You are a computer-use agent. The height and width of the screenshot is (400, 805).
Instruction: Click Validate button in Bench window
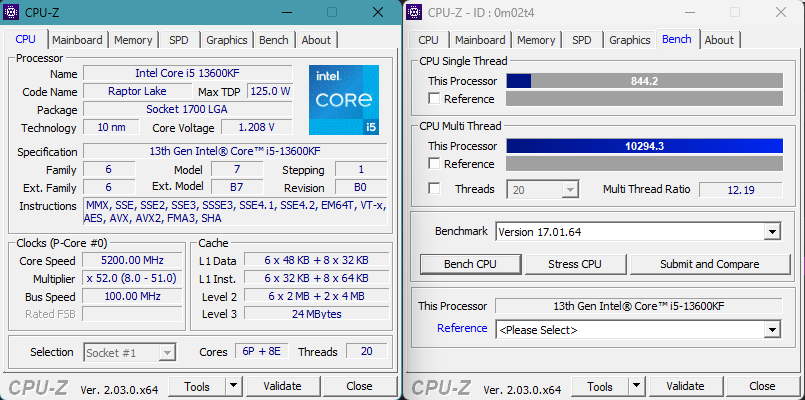point(685,386)
